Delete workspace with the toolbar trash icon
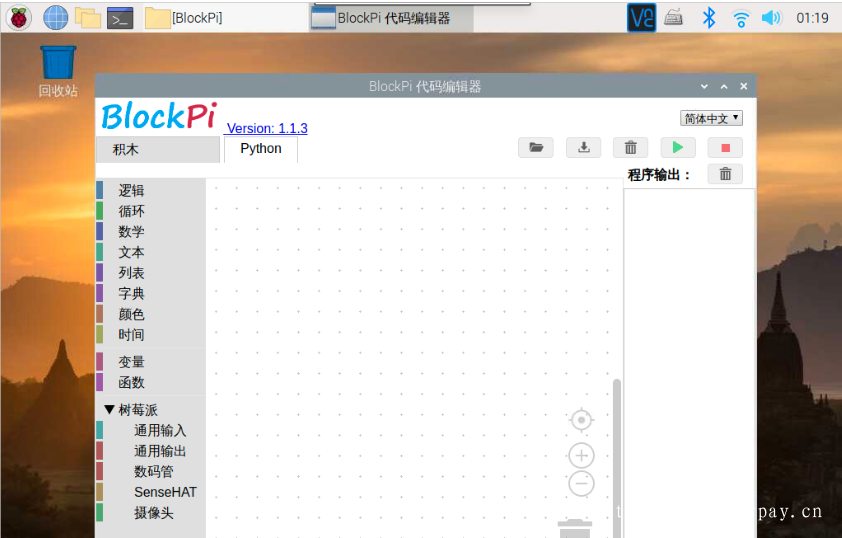This screenshot has height=538, width=842. [630, 148]
